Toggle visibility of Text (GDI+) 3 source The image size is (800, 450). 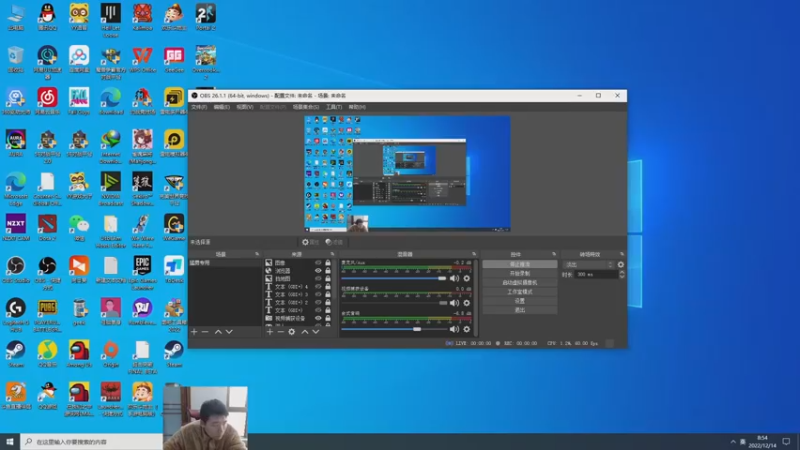[318, 294]
